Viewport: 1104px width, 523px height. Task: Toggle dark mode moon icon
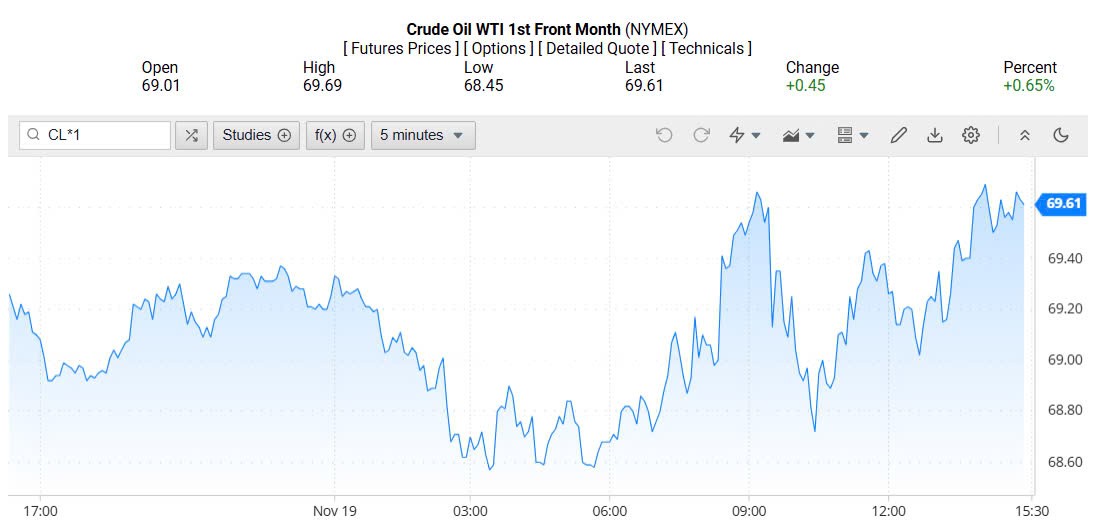coord(1061,135)
